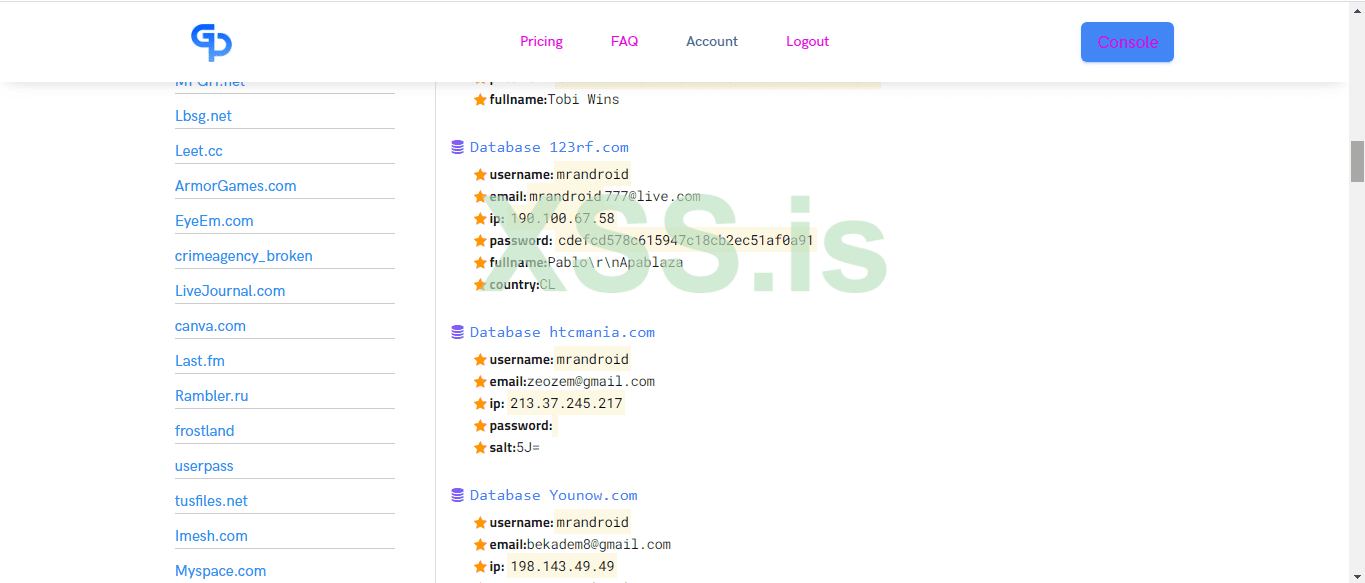The height and width of the screenshot is (583, 1365).
Task: Click the Database Younow.com heading
Action: [x=553, y=495]
